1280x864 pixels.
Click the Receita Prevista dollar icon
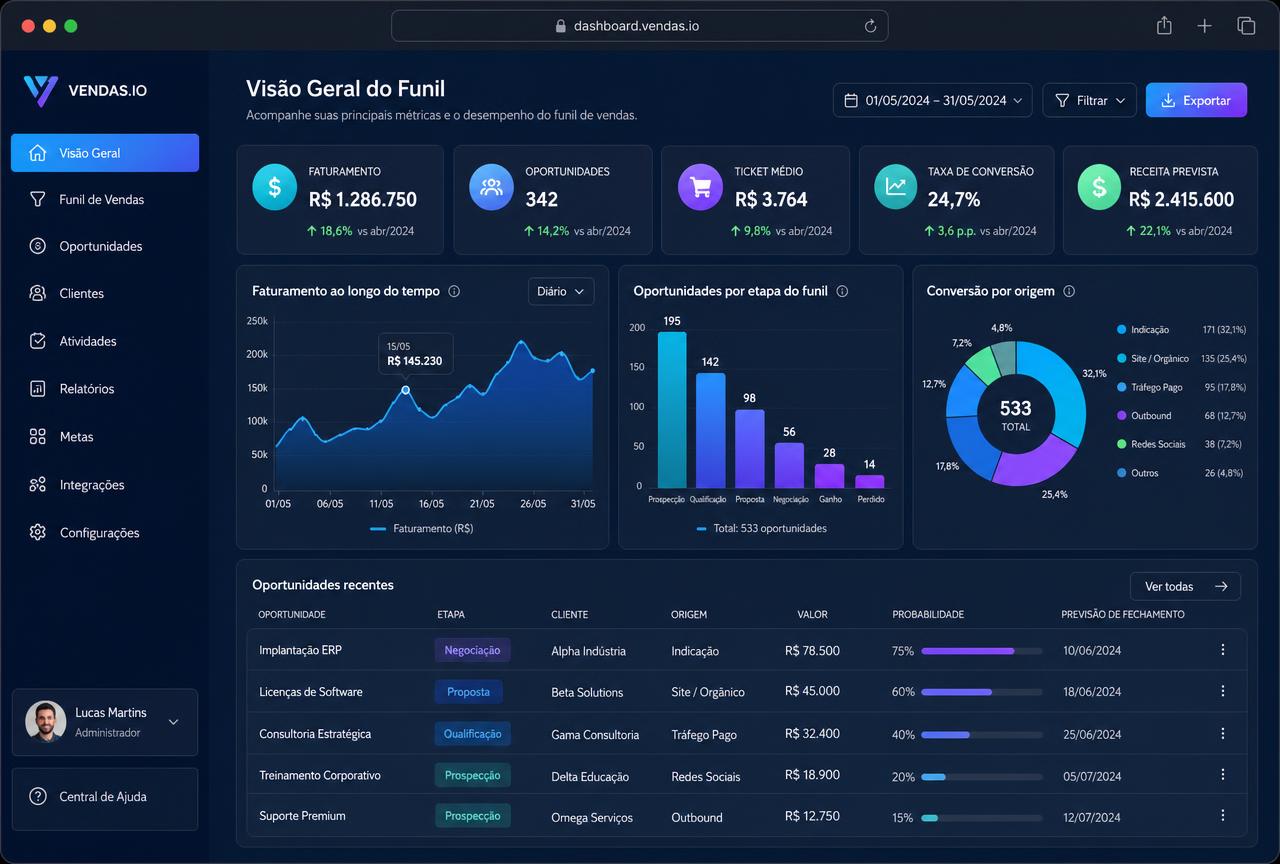1099,187
